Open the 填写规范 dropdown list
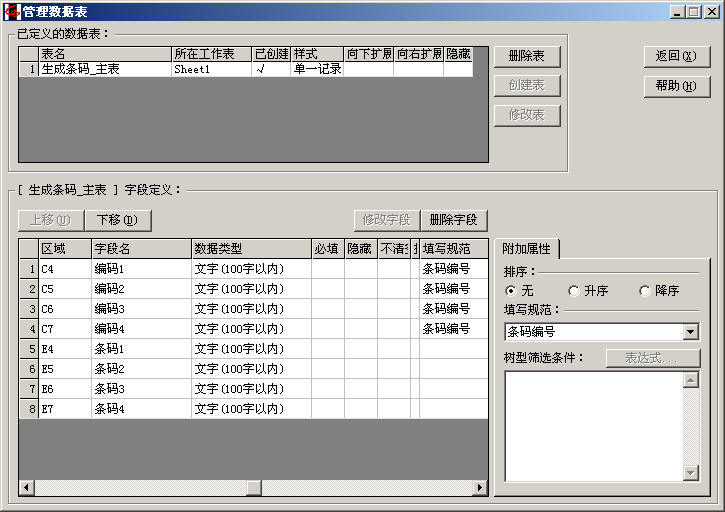This screenshot has width=725, height=512. (690, 332)
